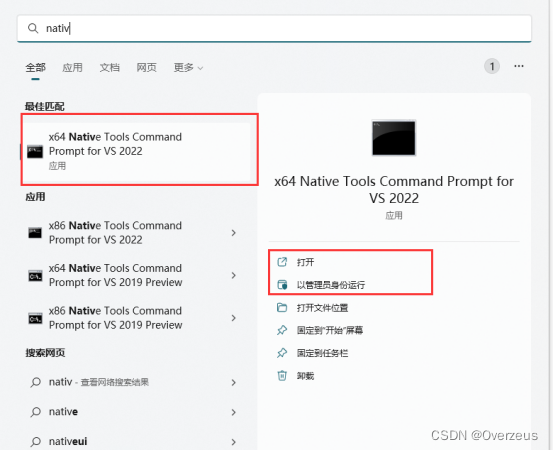Click folder icon beside 打开文件位置
Image resolution: width=553 pixels, height=450 pixels.
[x=282, y=308]
